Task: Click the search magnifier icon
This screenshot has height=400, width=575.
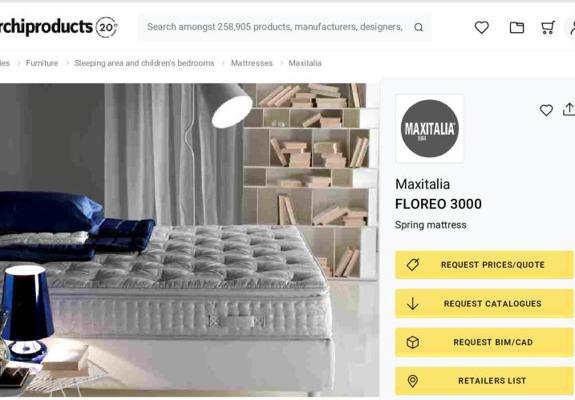Action: pos(418,27)
